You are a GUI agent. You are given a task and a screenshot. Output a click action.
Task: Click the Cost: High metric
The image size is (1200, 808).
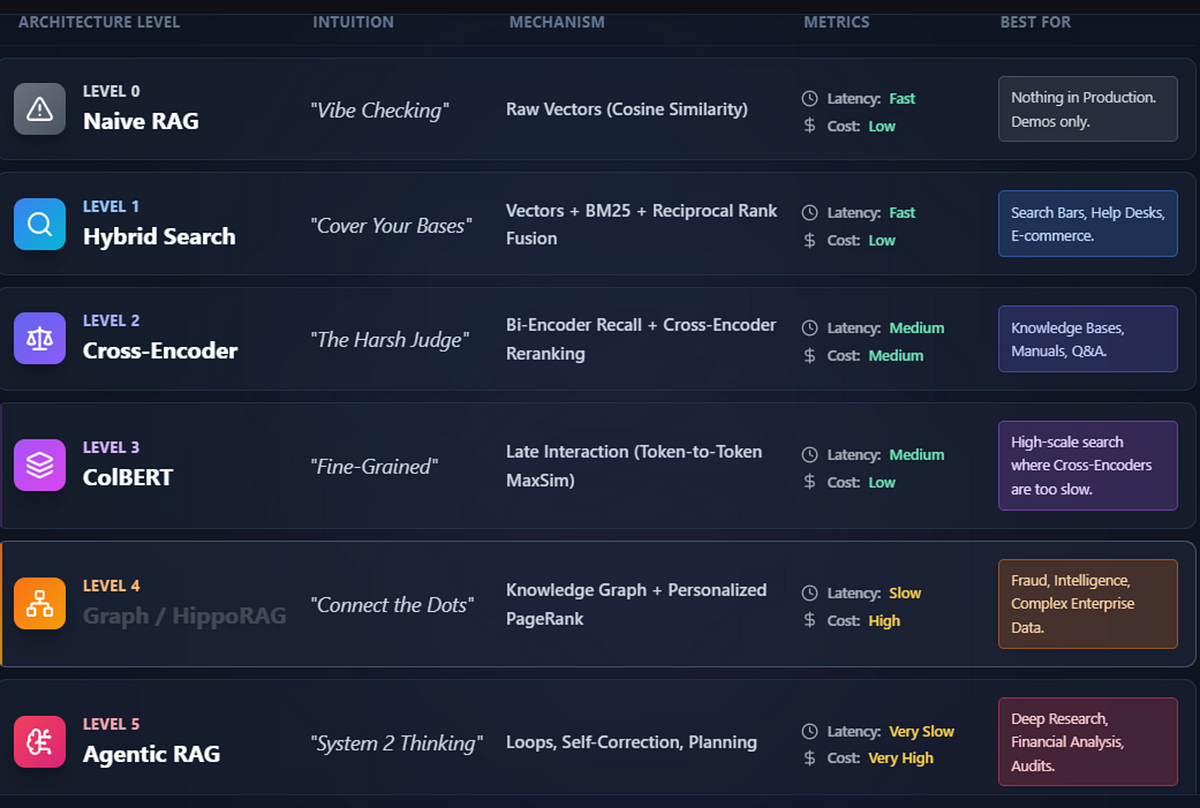852,620
